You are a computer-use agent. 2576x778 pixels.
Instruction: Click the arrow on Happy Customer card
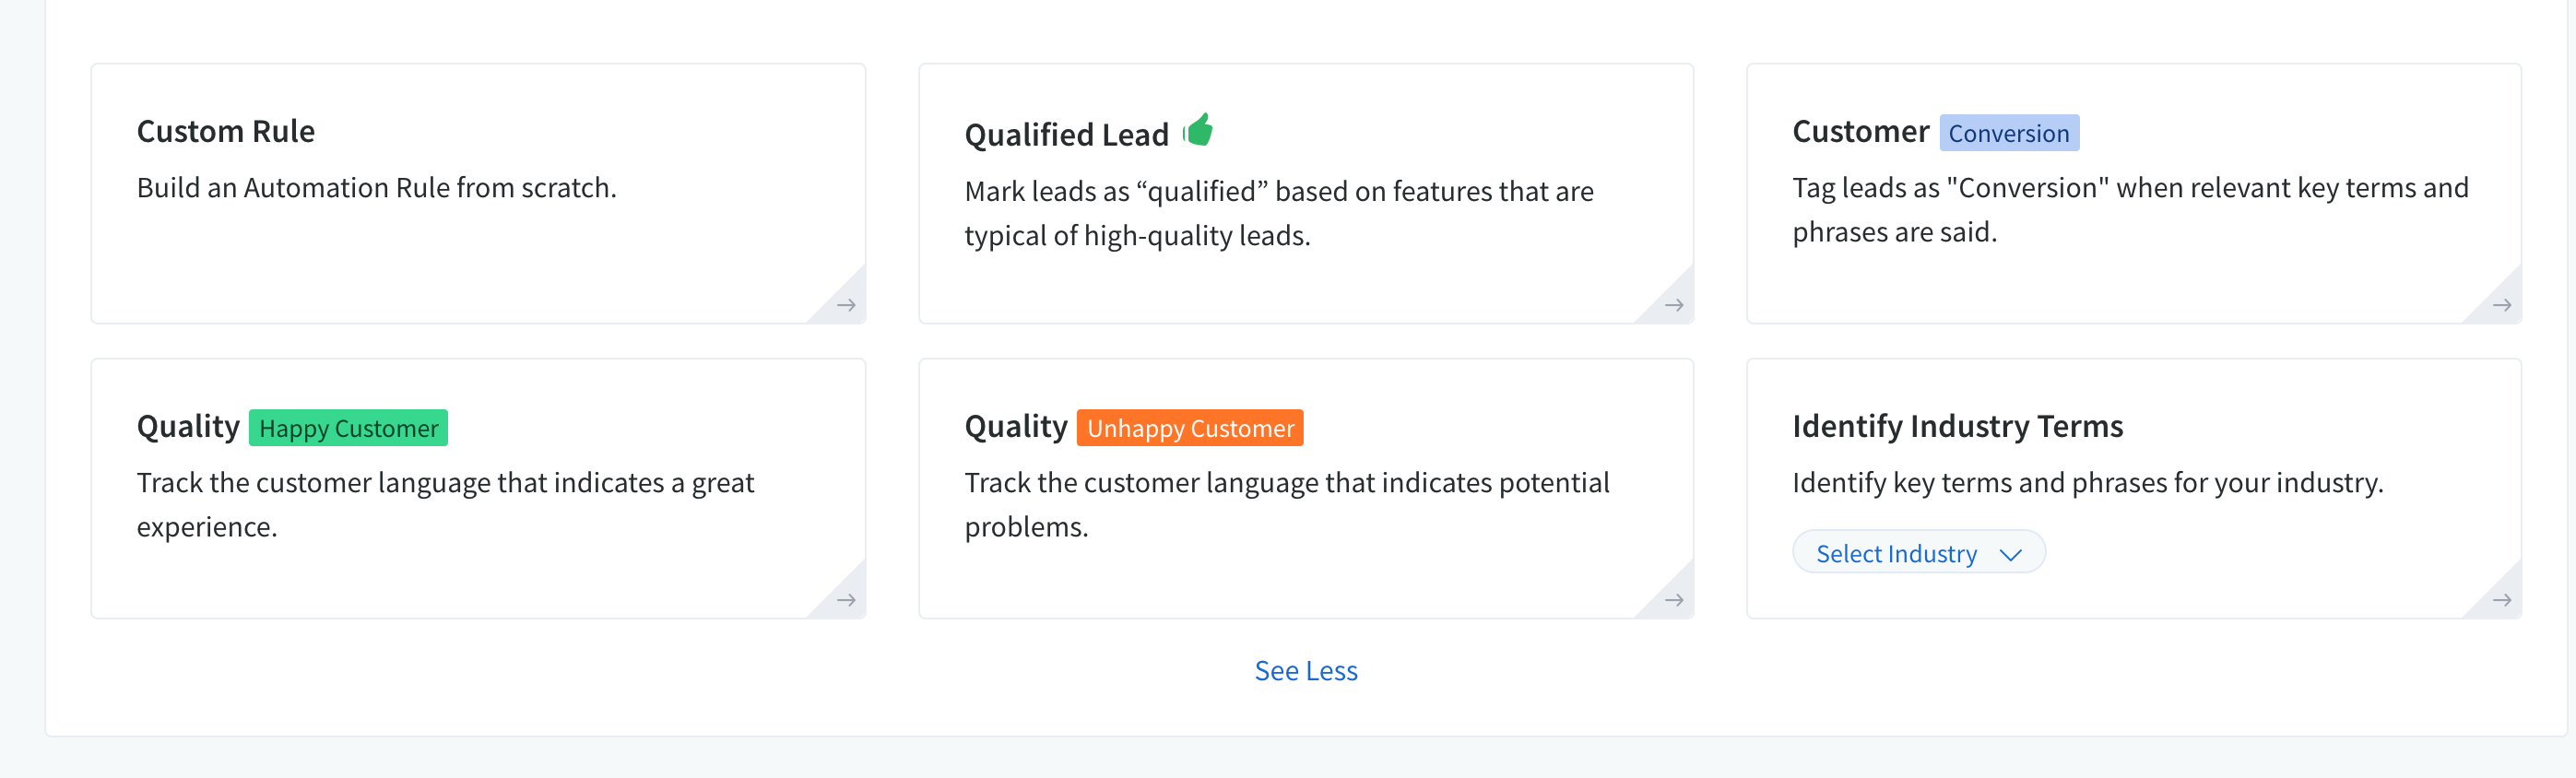click(x=846, y=600)
